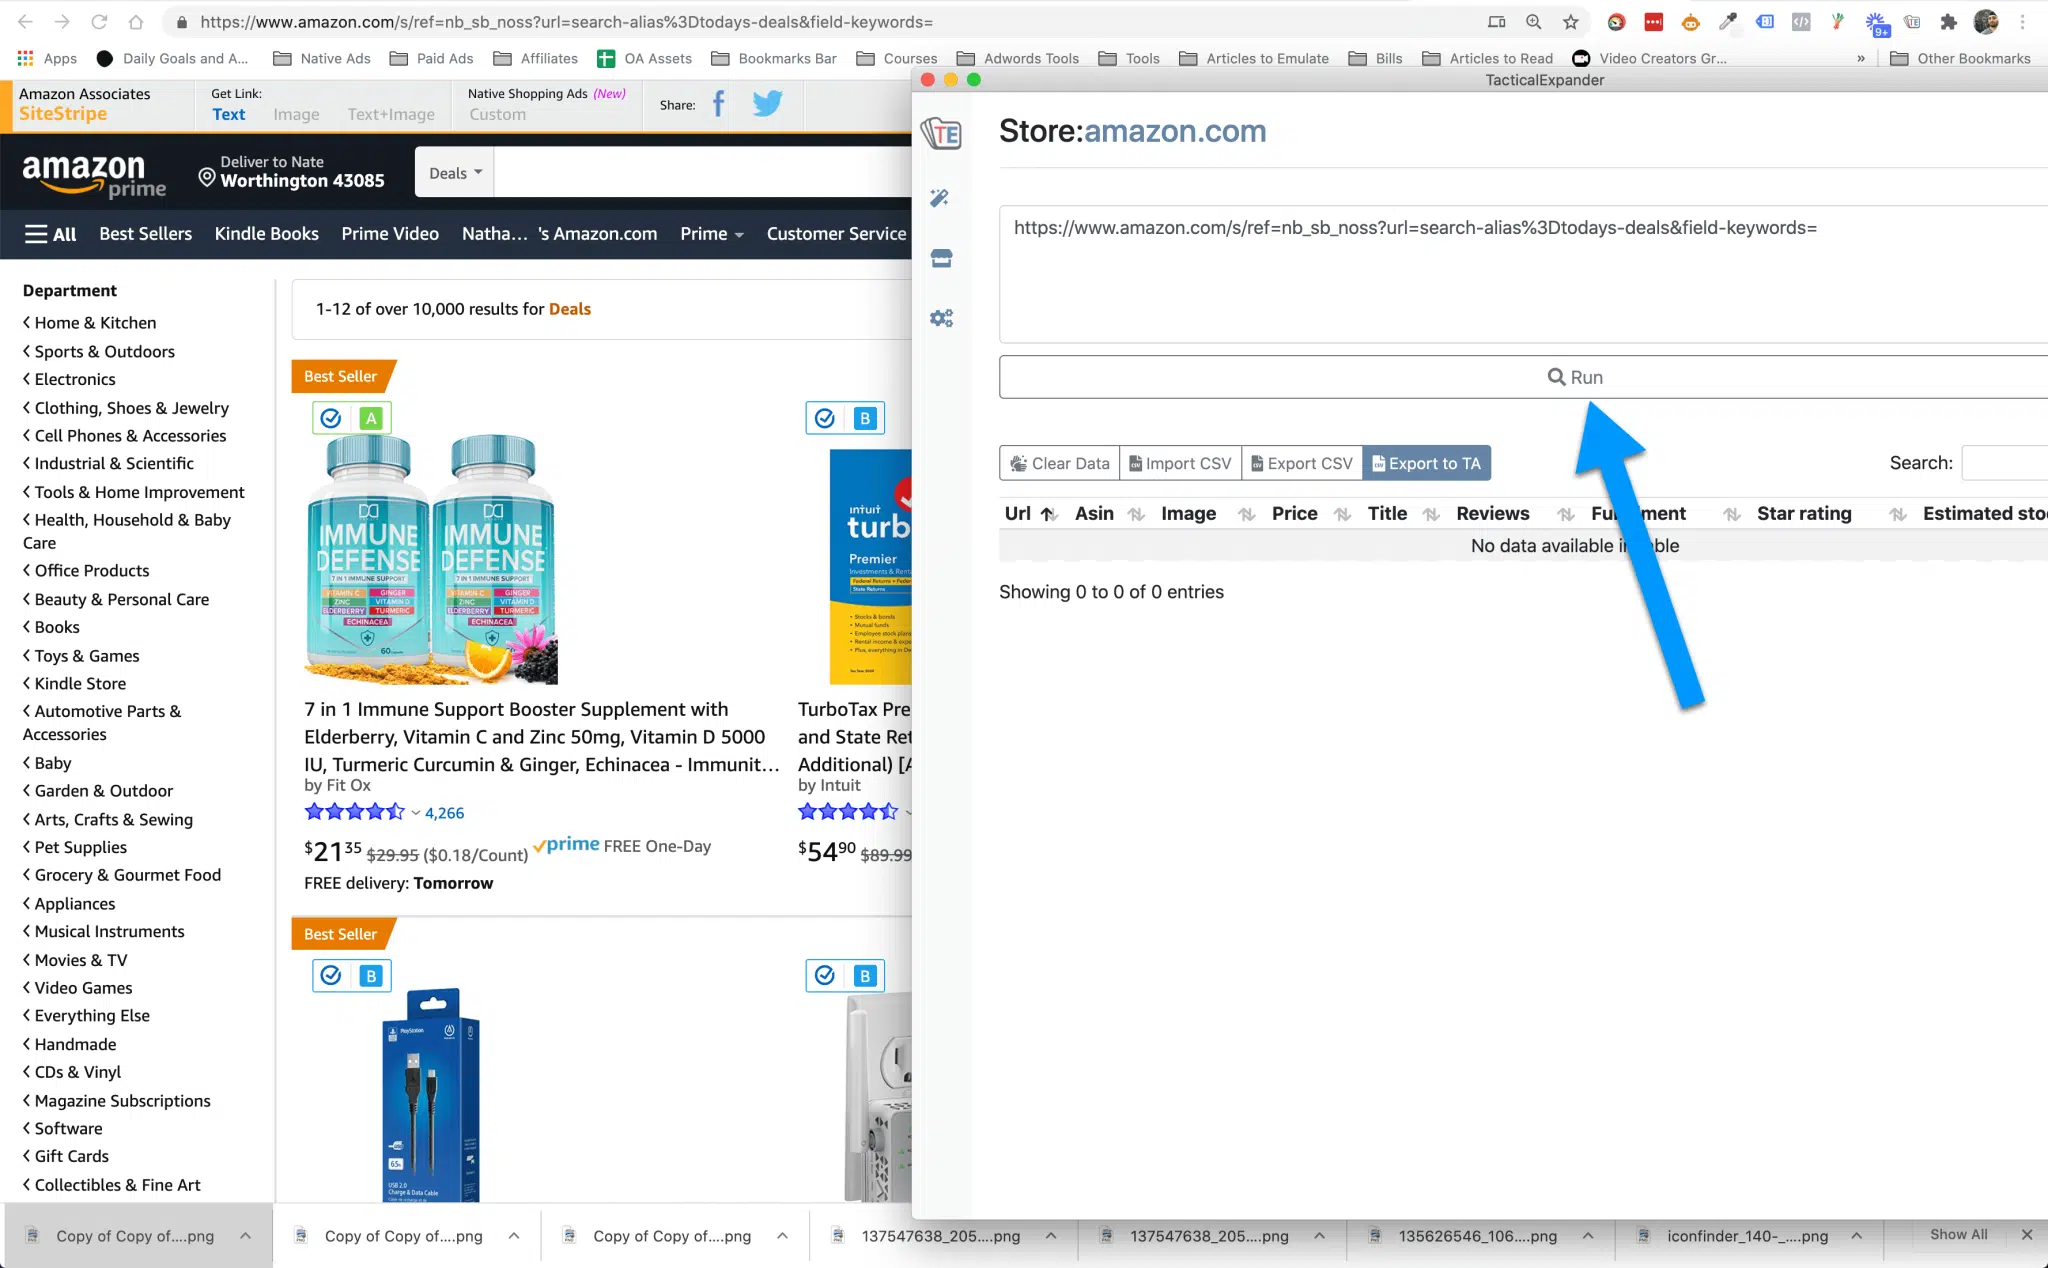The height and width of the screenshot is (1268, 2048).
Task: Open options for iconfinder_140 download
Action: pos(1856,1236)
